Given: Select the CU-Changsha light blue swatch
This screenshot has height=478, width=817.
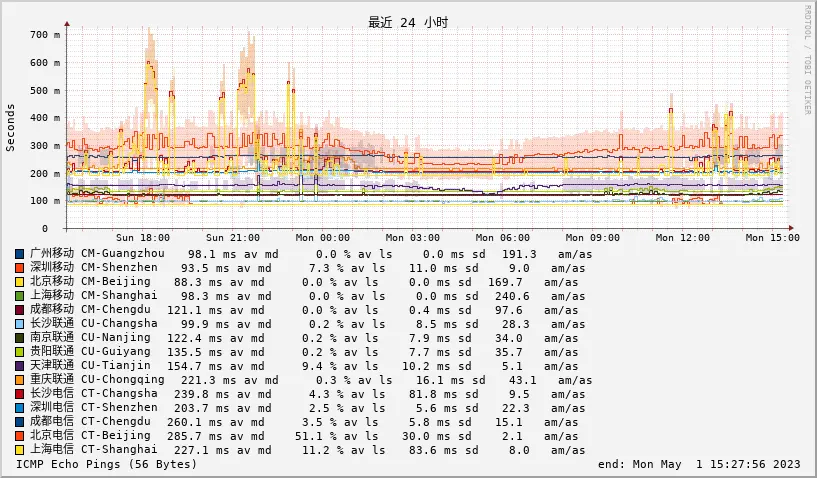Looking at the screenshot, I should (x=21, y=324).
